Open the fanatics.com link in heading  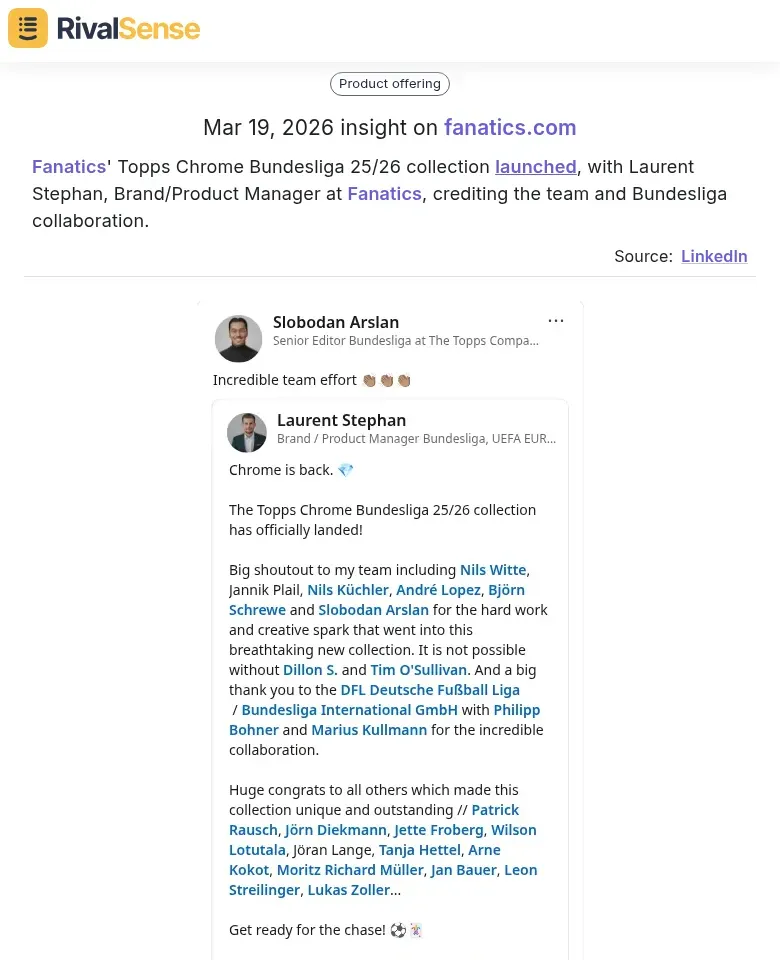[x=510, y=128]
